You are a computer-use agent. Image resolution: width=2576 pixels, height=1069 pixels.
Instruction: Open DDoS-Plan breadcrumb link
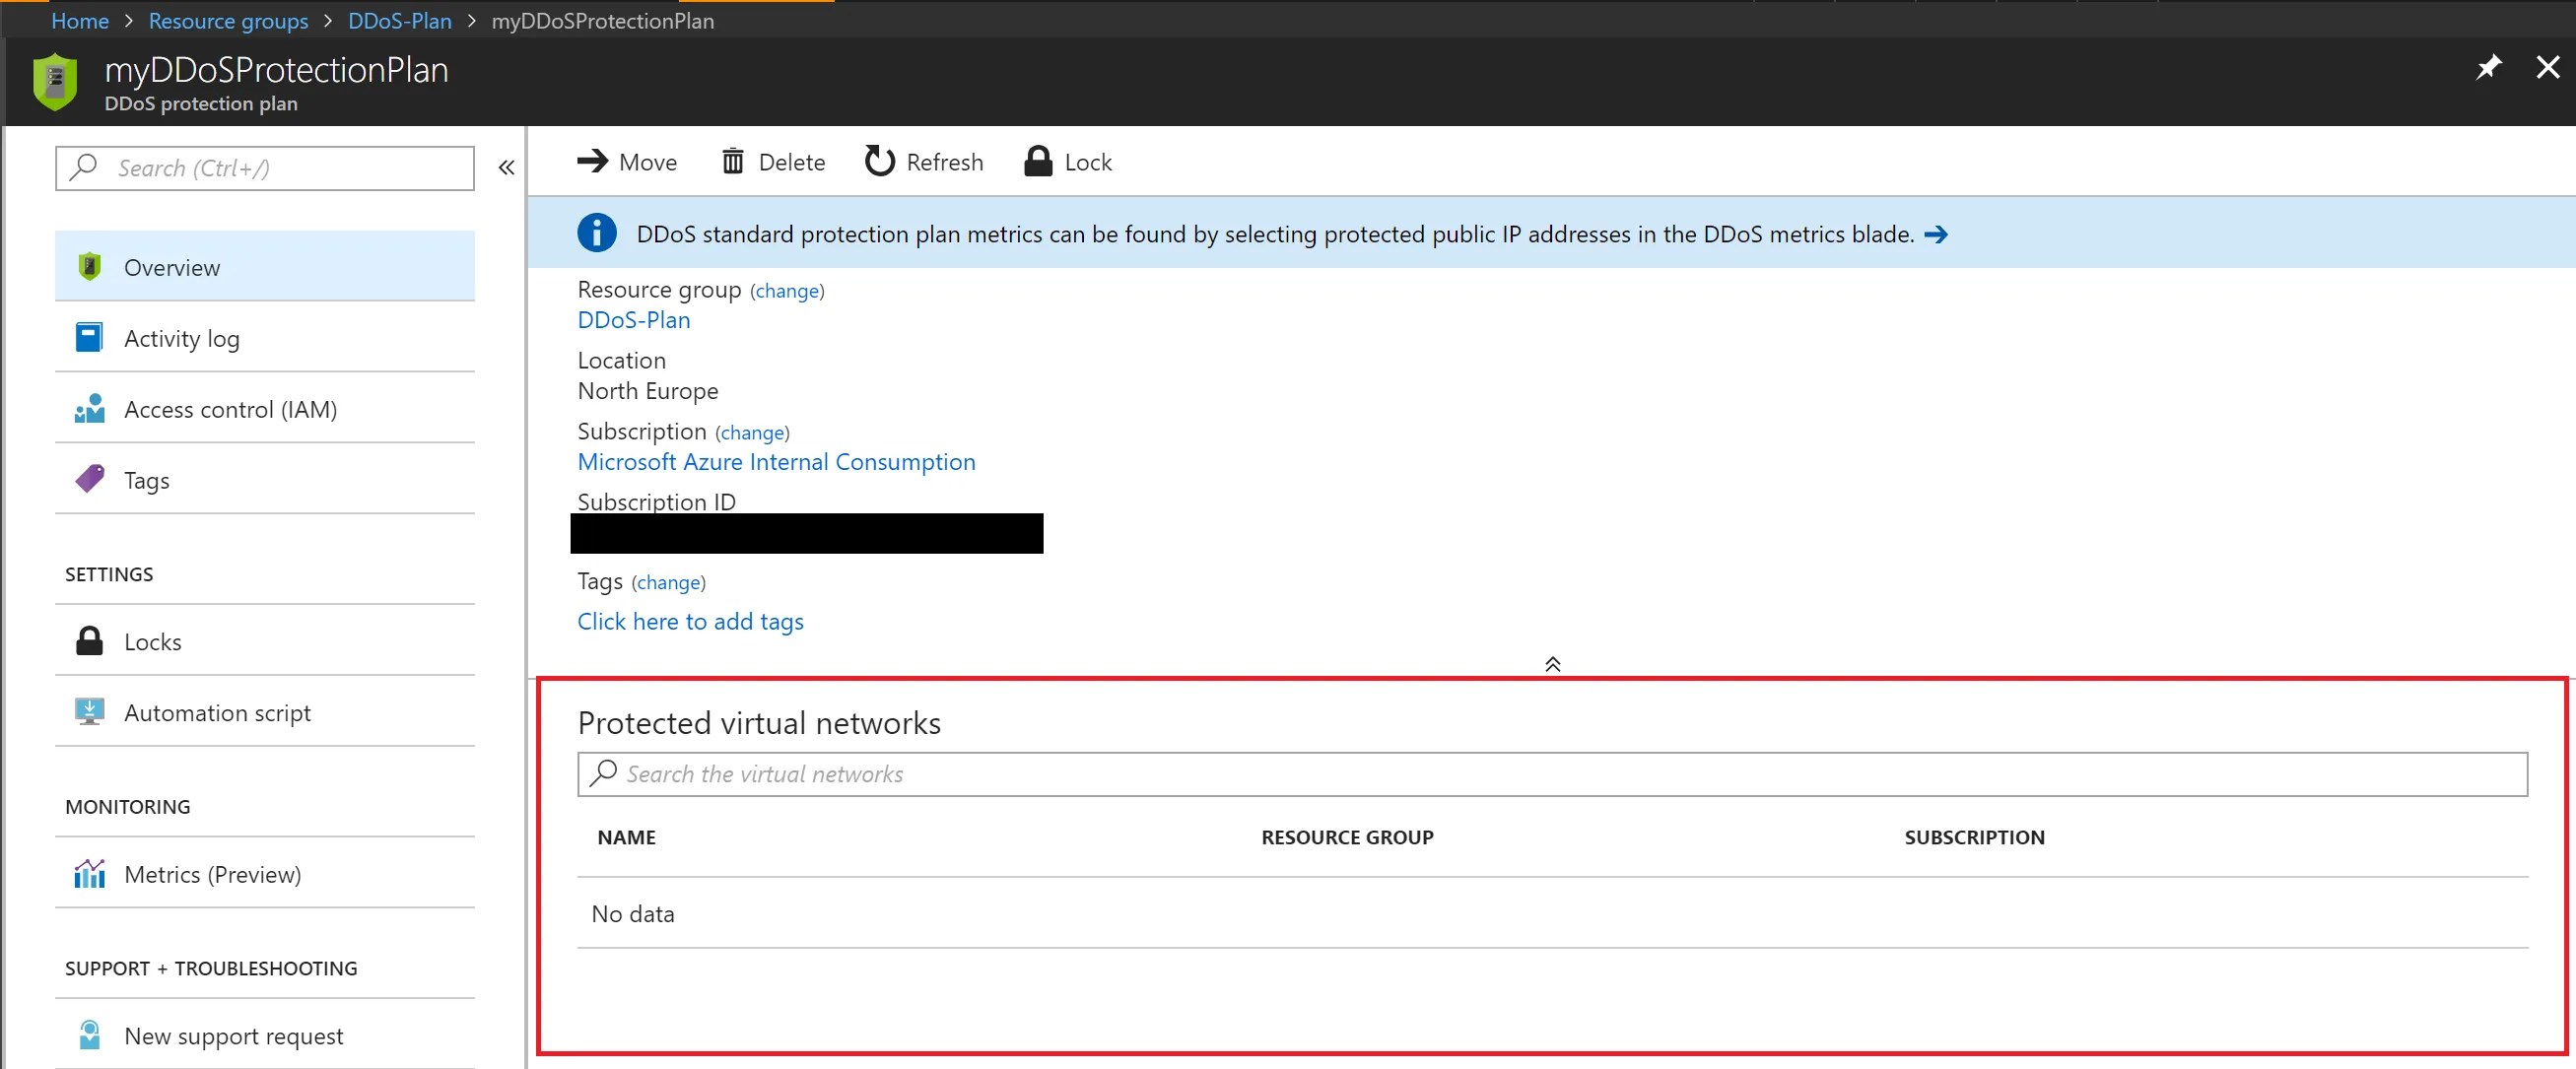click(x=400, y=21)
